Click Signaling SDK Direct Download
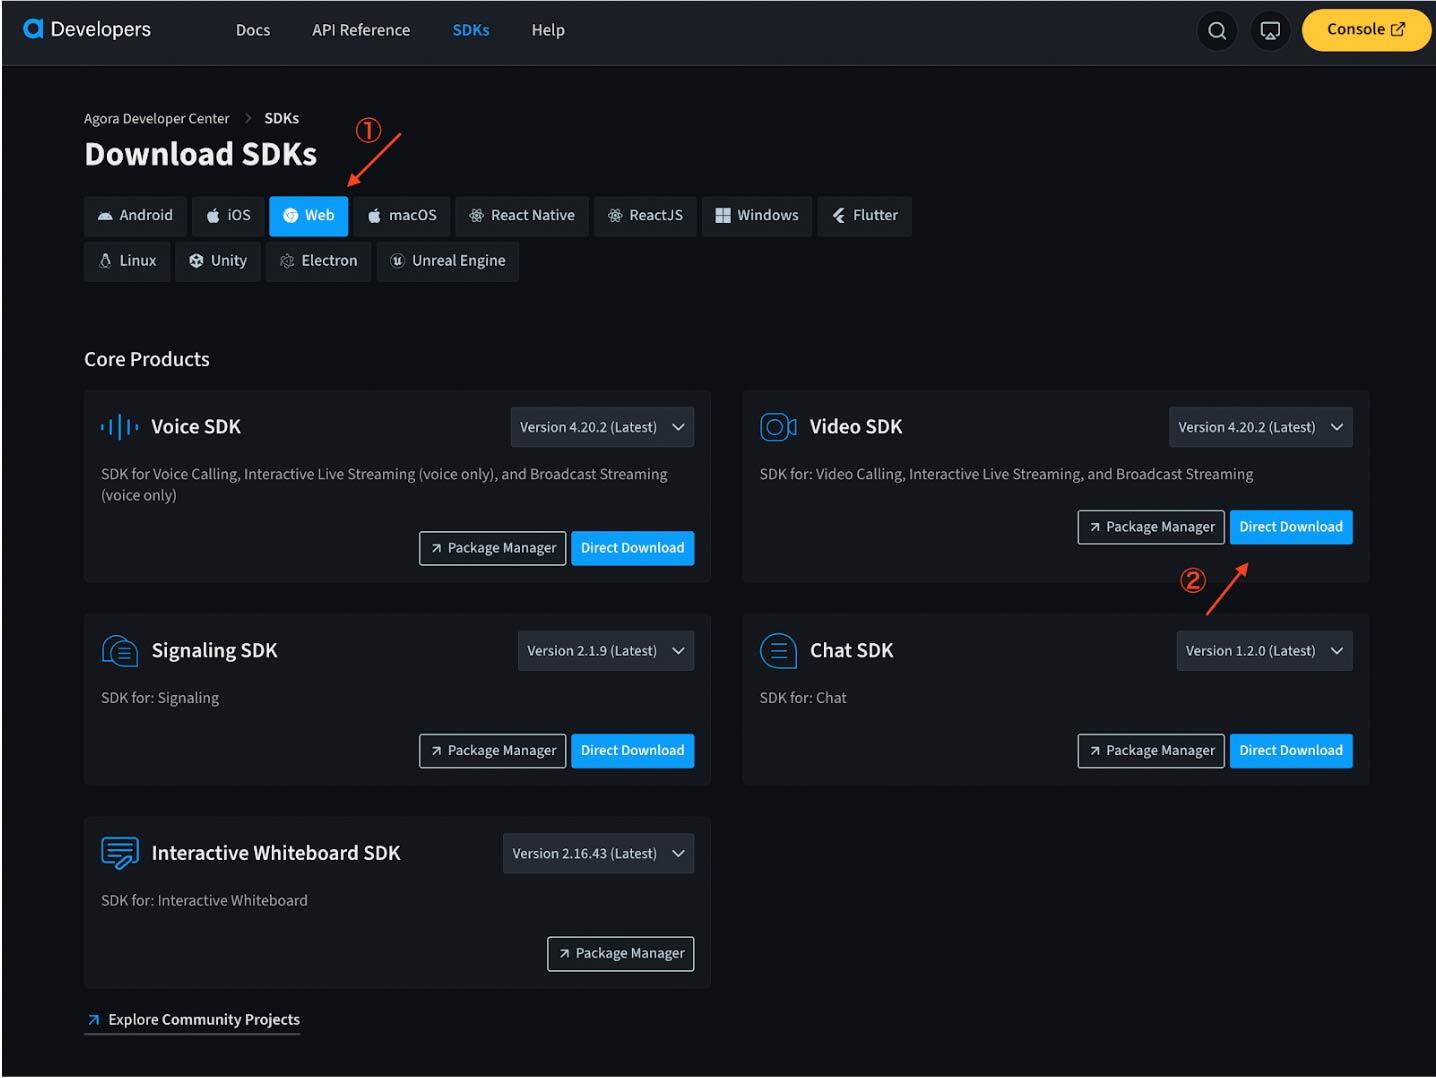The image size is (1436, 1078). tap(633, 751)
